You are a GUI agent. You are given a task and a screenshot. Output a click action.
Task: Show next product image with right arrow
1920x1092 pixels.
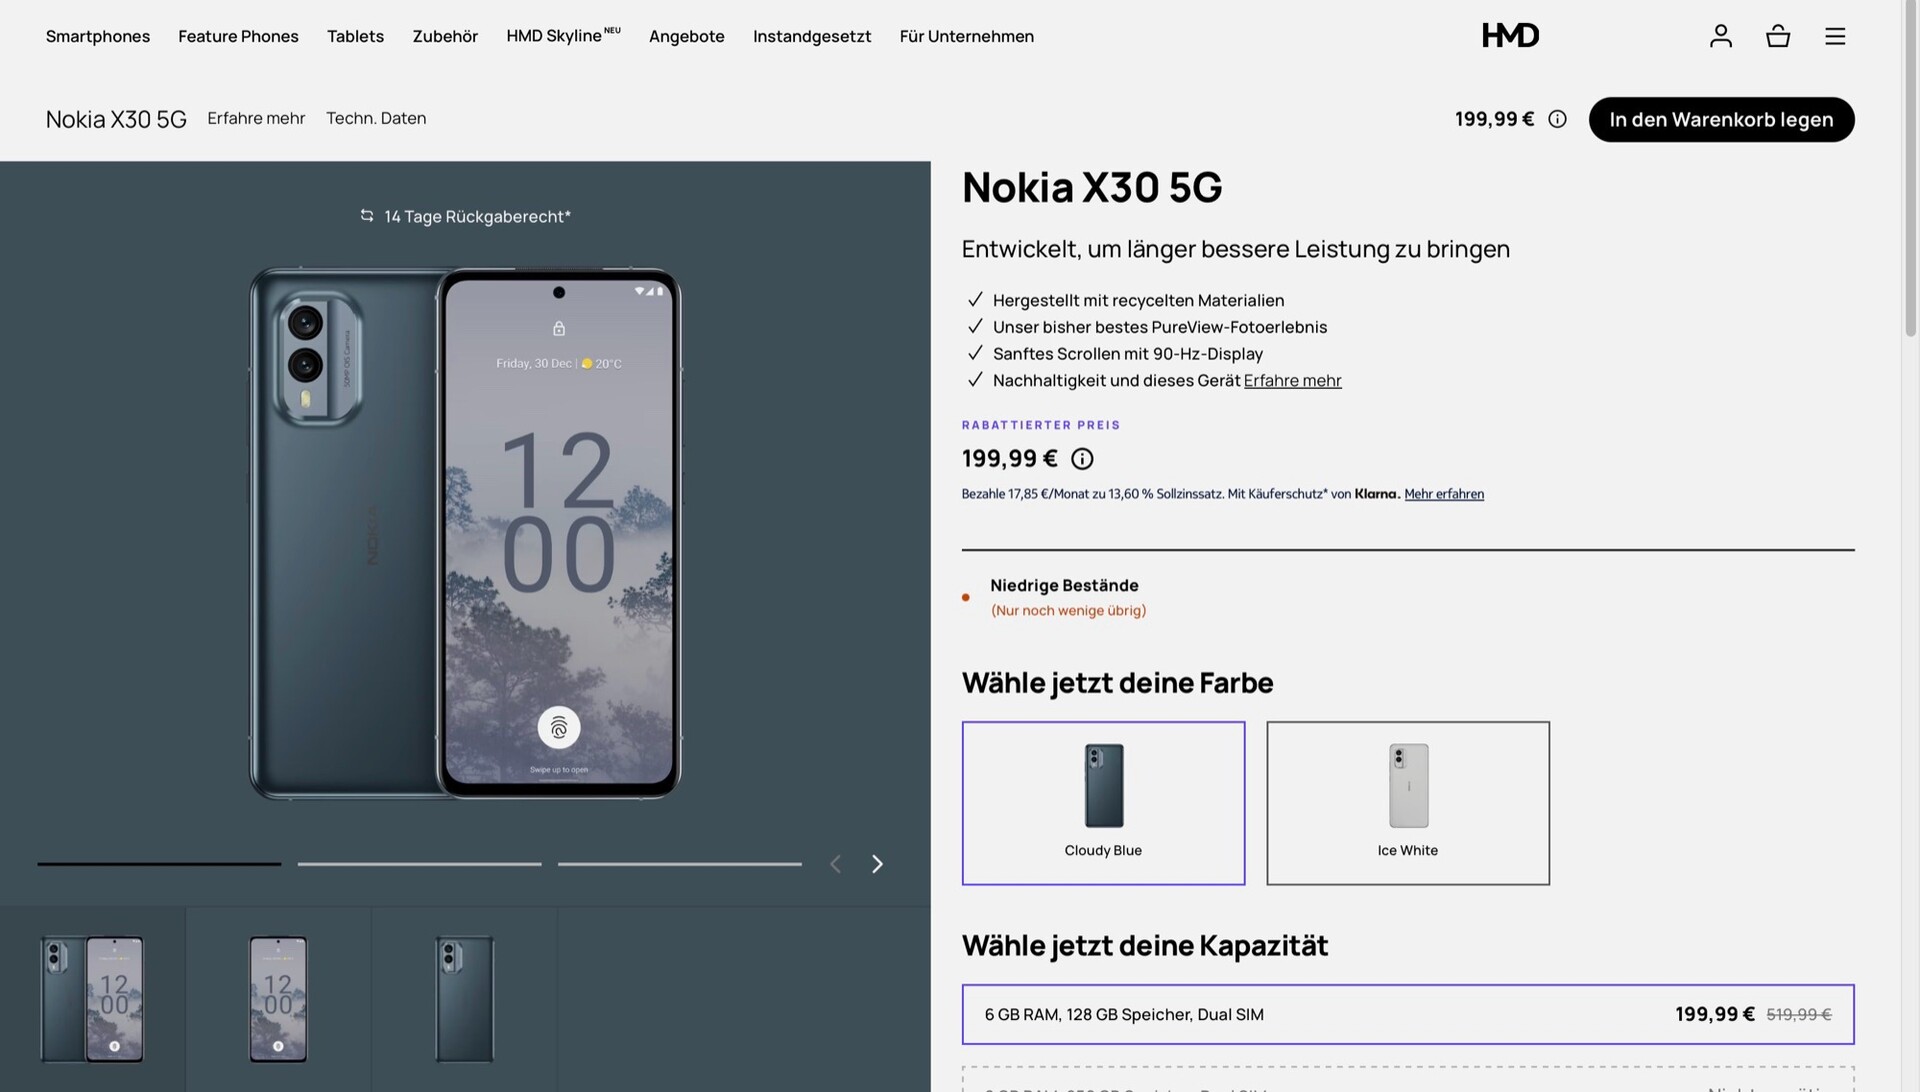877,864
